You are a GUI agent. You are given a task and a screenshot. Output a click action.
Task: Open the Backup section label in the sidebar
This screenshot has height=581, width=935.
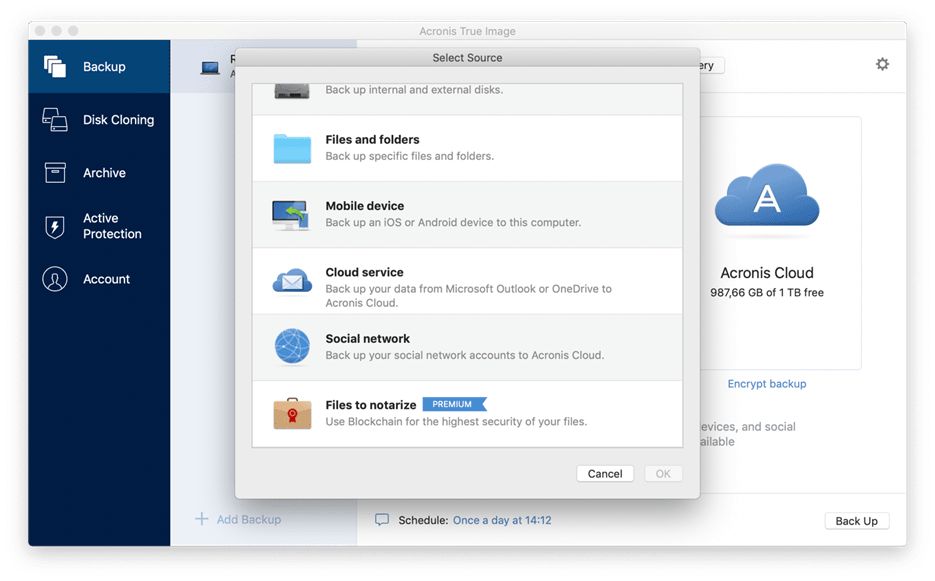tap(104, 67)
